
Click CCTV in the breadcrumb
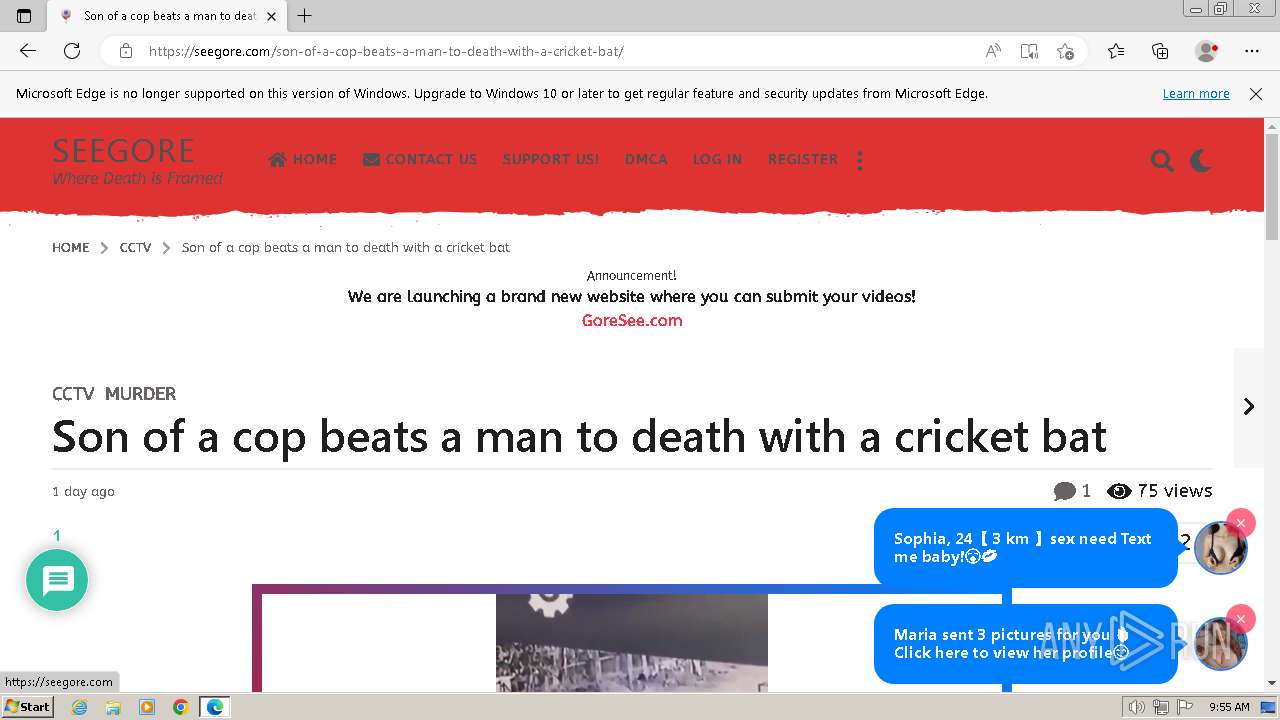pos(135,247)
